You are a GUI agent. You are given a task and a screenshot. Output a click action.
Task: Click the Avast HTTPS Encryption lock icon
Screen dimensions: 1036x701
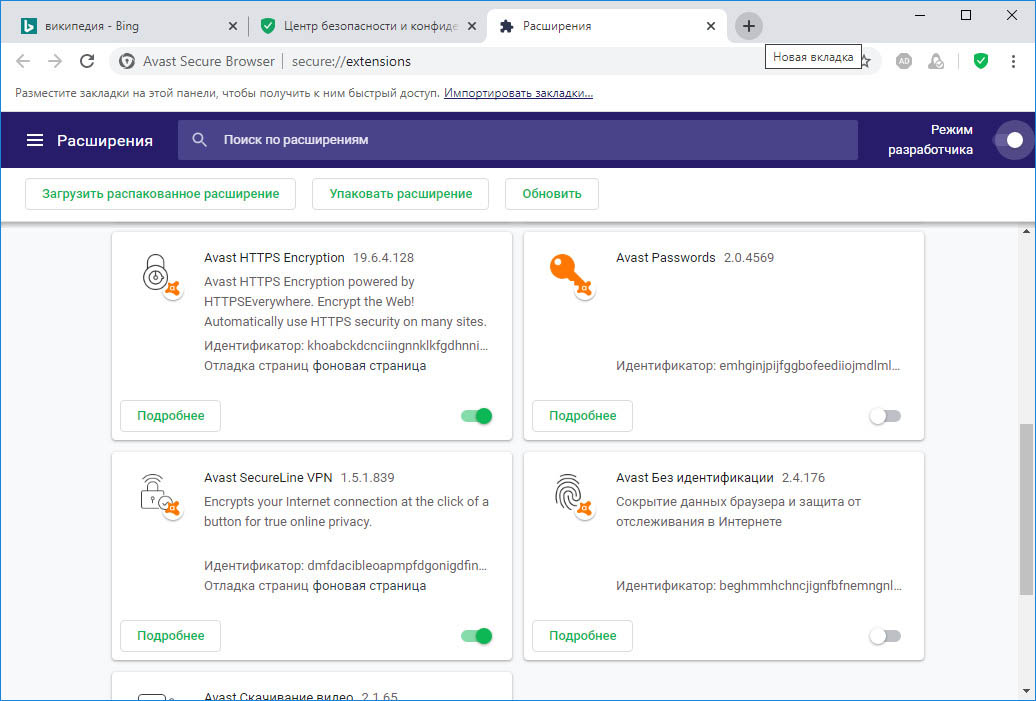coord(161,276)
